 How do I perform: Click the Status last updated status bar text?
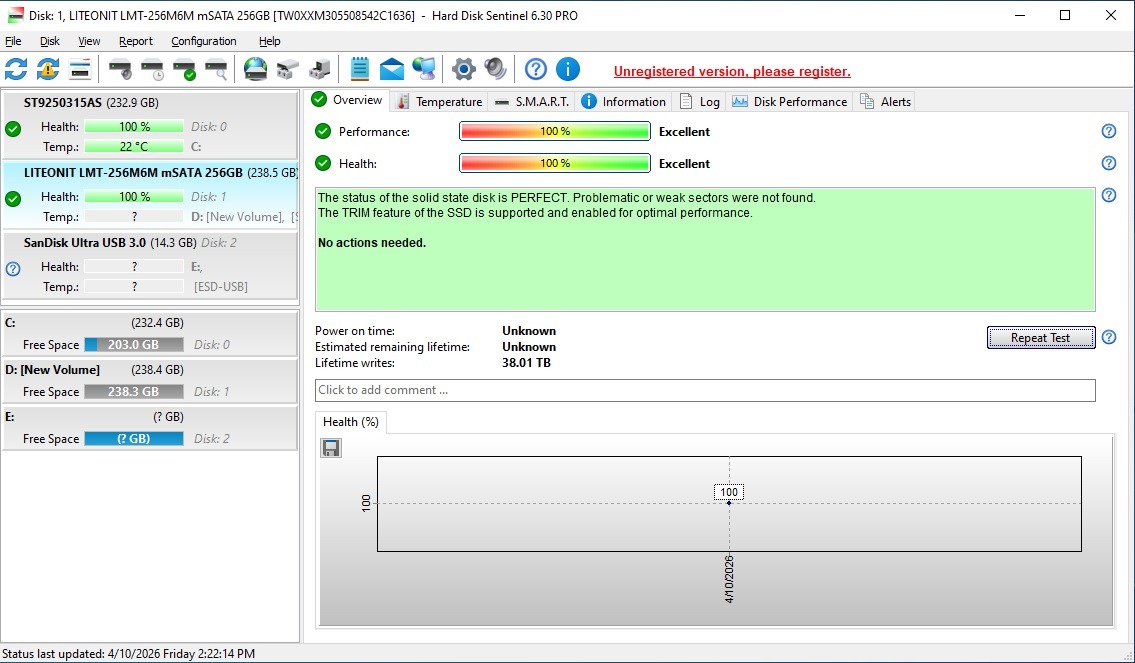[129, 654]
